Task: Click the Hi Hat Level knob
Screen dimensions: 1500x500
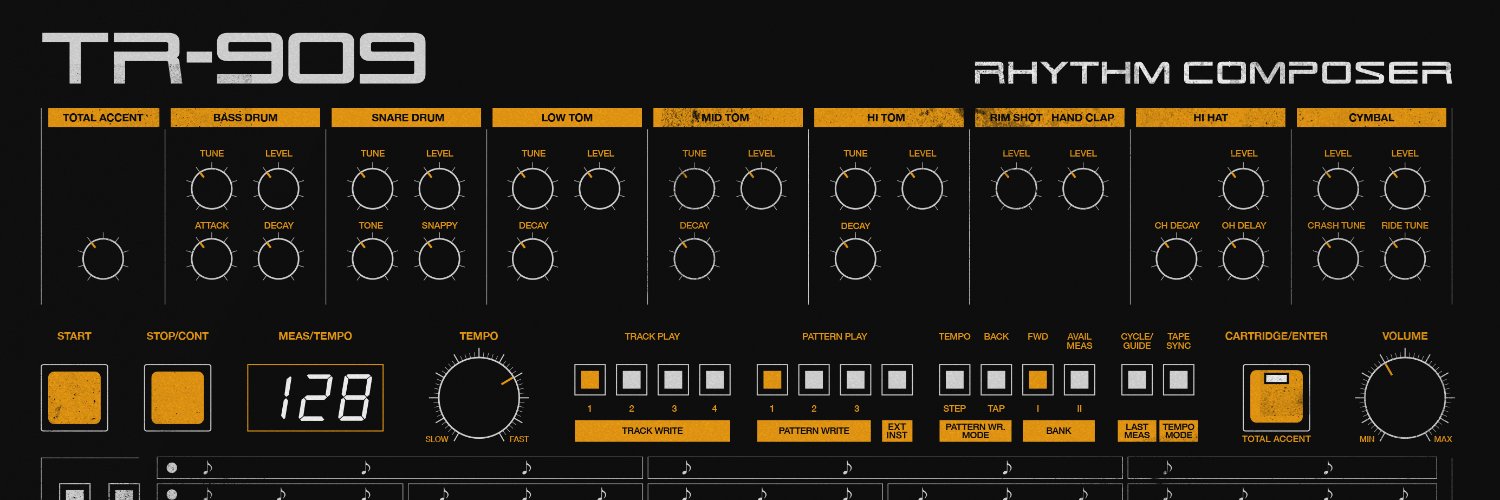Action: click(1243, 188)
